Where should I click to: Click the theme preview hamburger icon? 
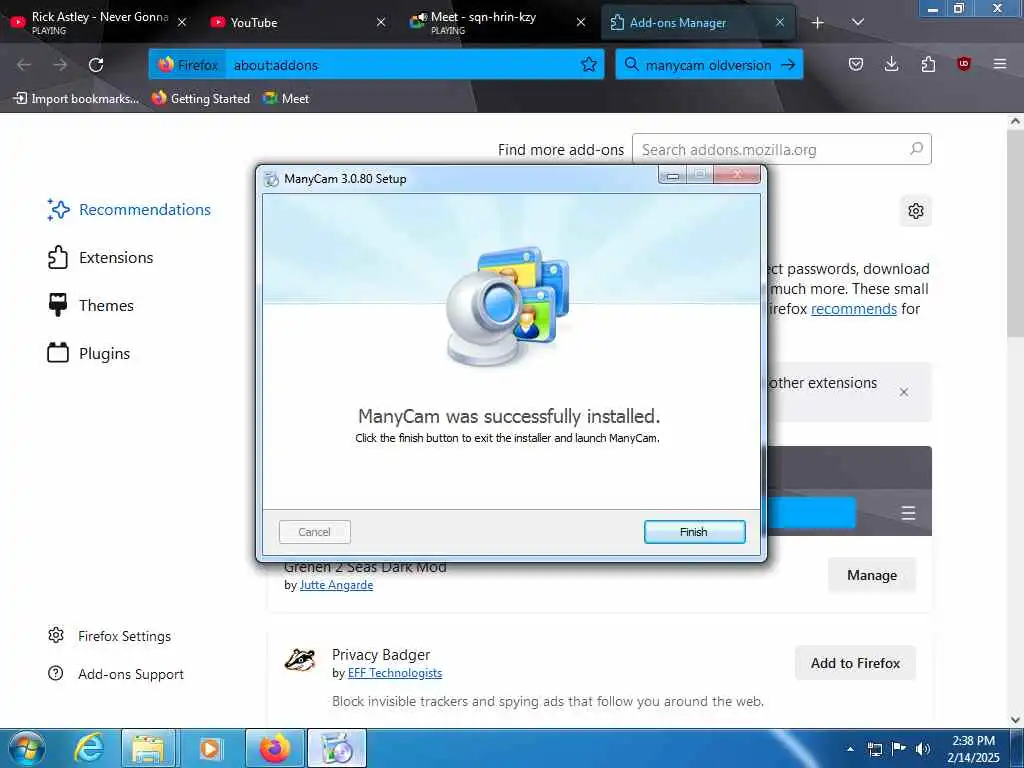[908, 513]
